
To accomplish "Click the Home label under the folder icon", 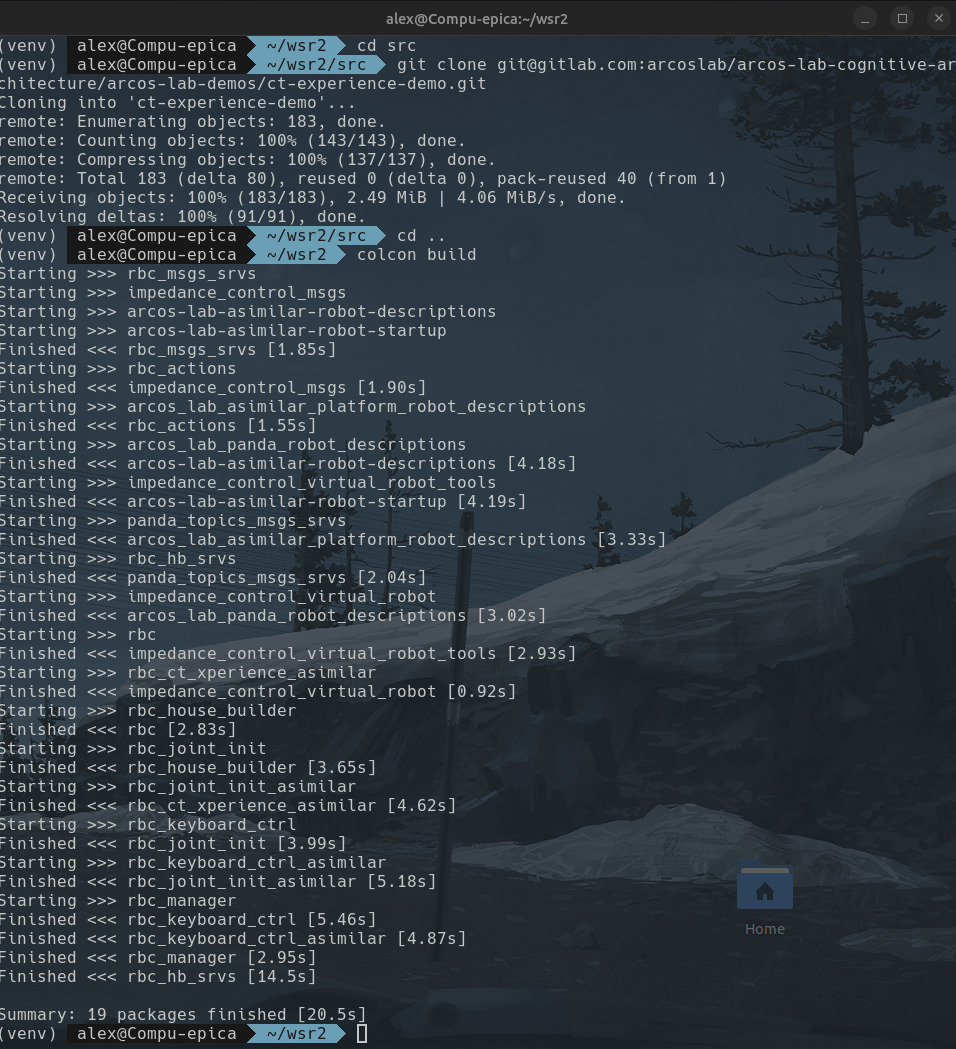I will pos(764,929).
